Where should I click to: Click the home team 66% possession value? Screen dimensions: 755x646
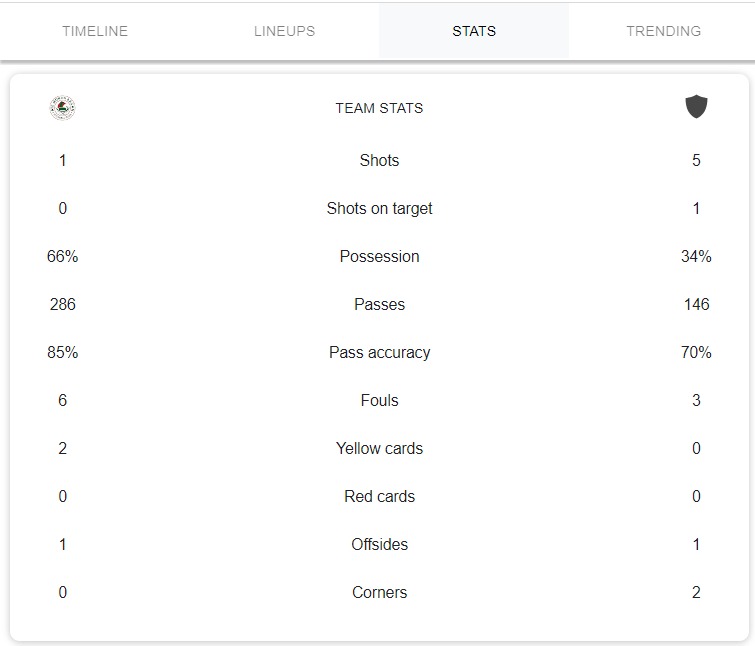pos(62,256)
